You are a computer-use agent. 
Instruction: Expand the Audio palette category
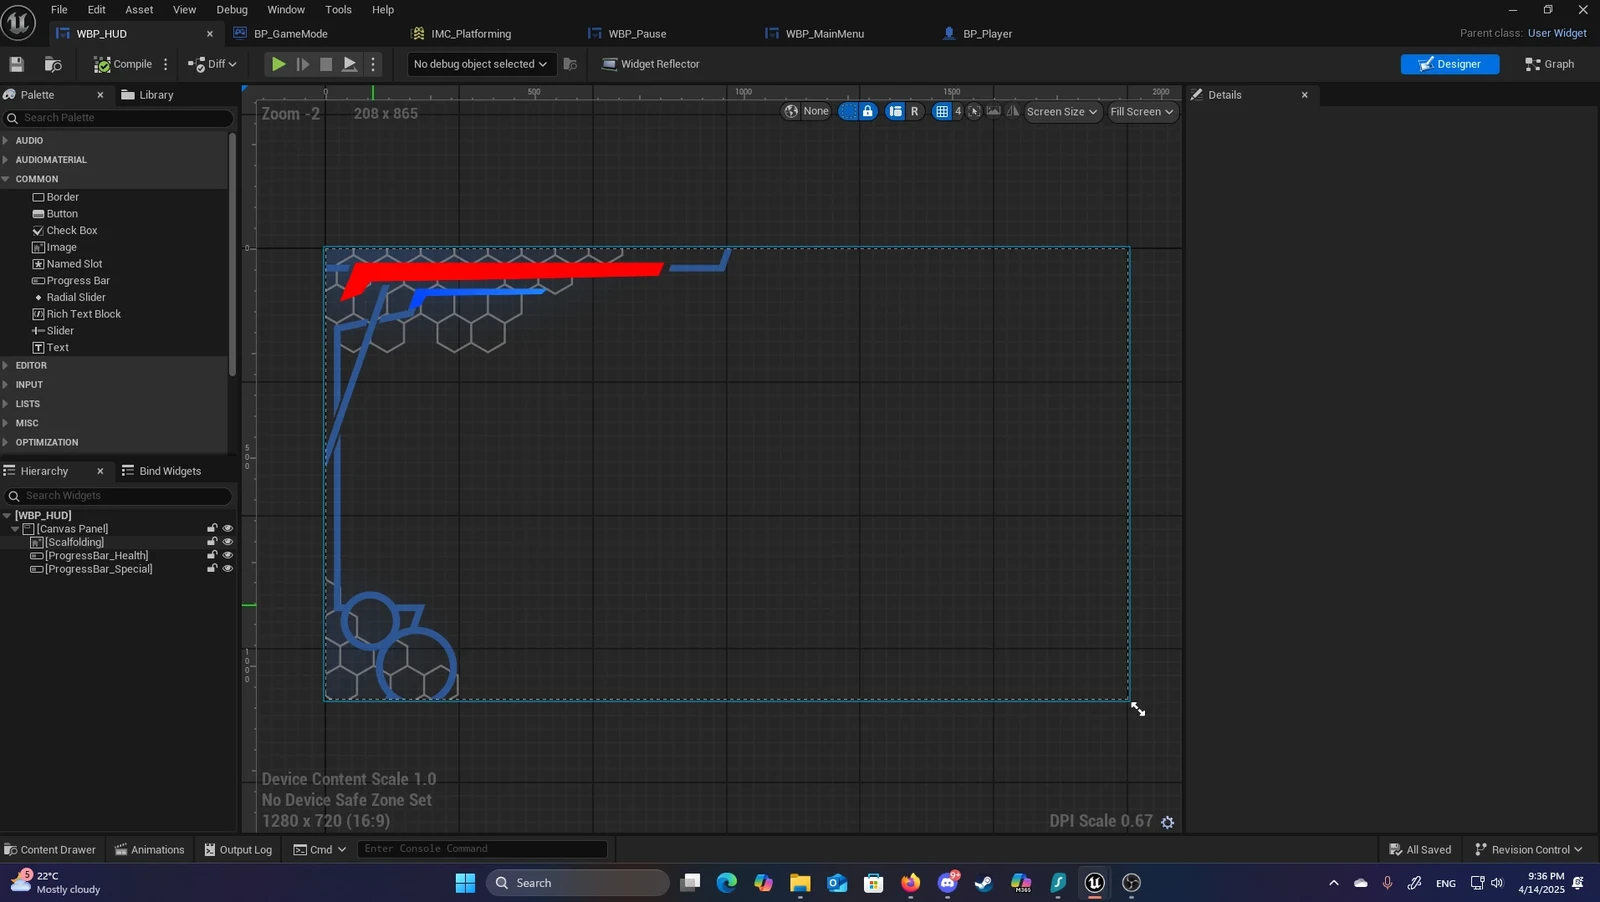pos(6,141)
